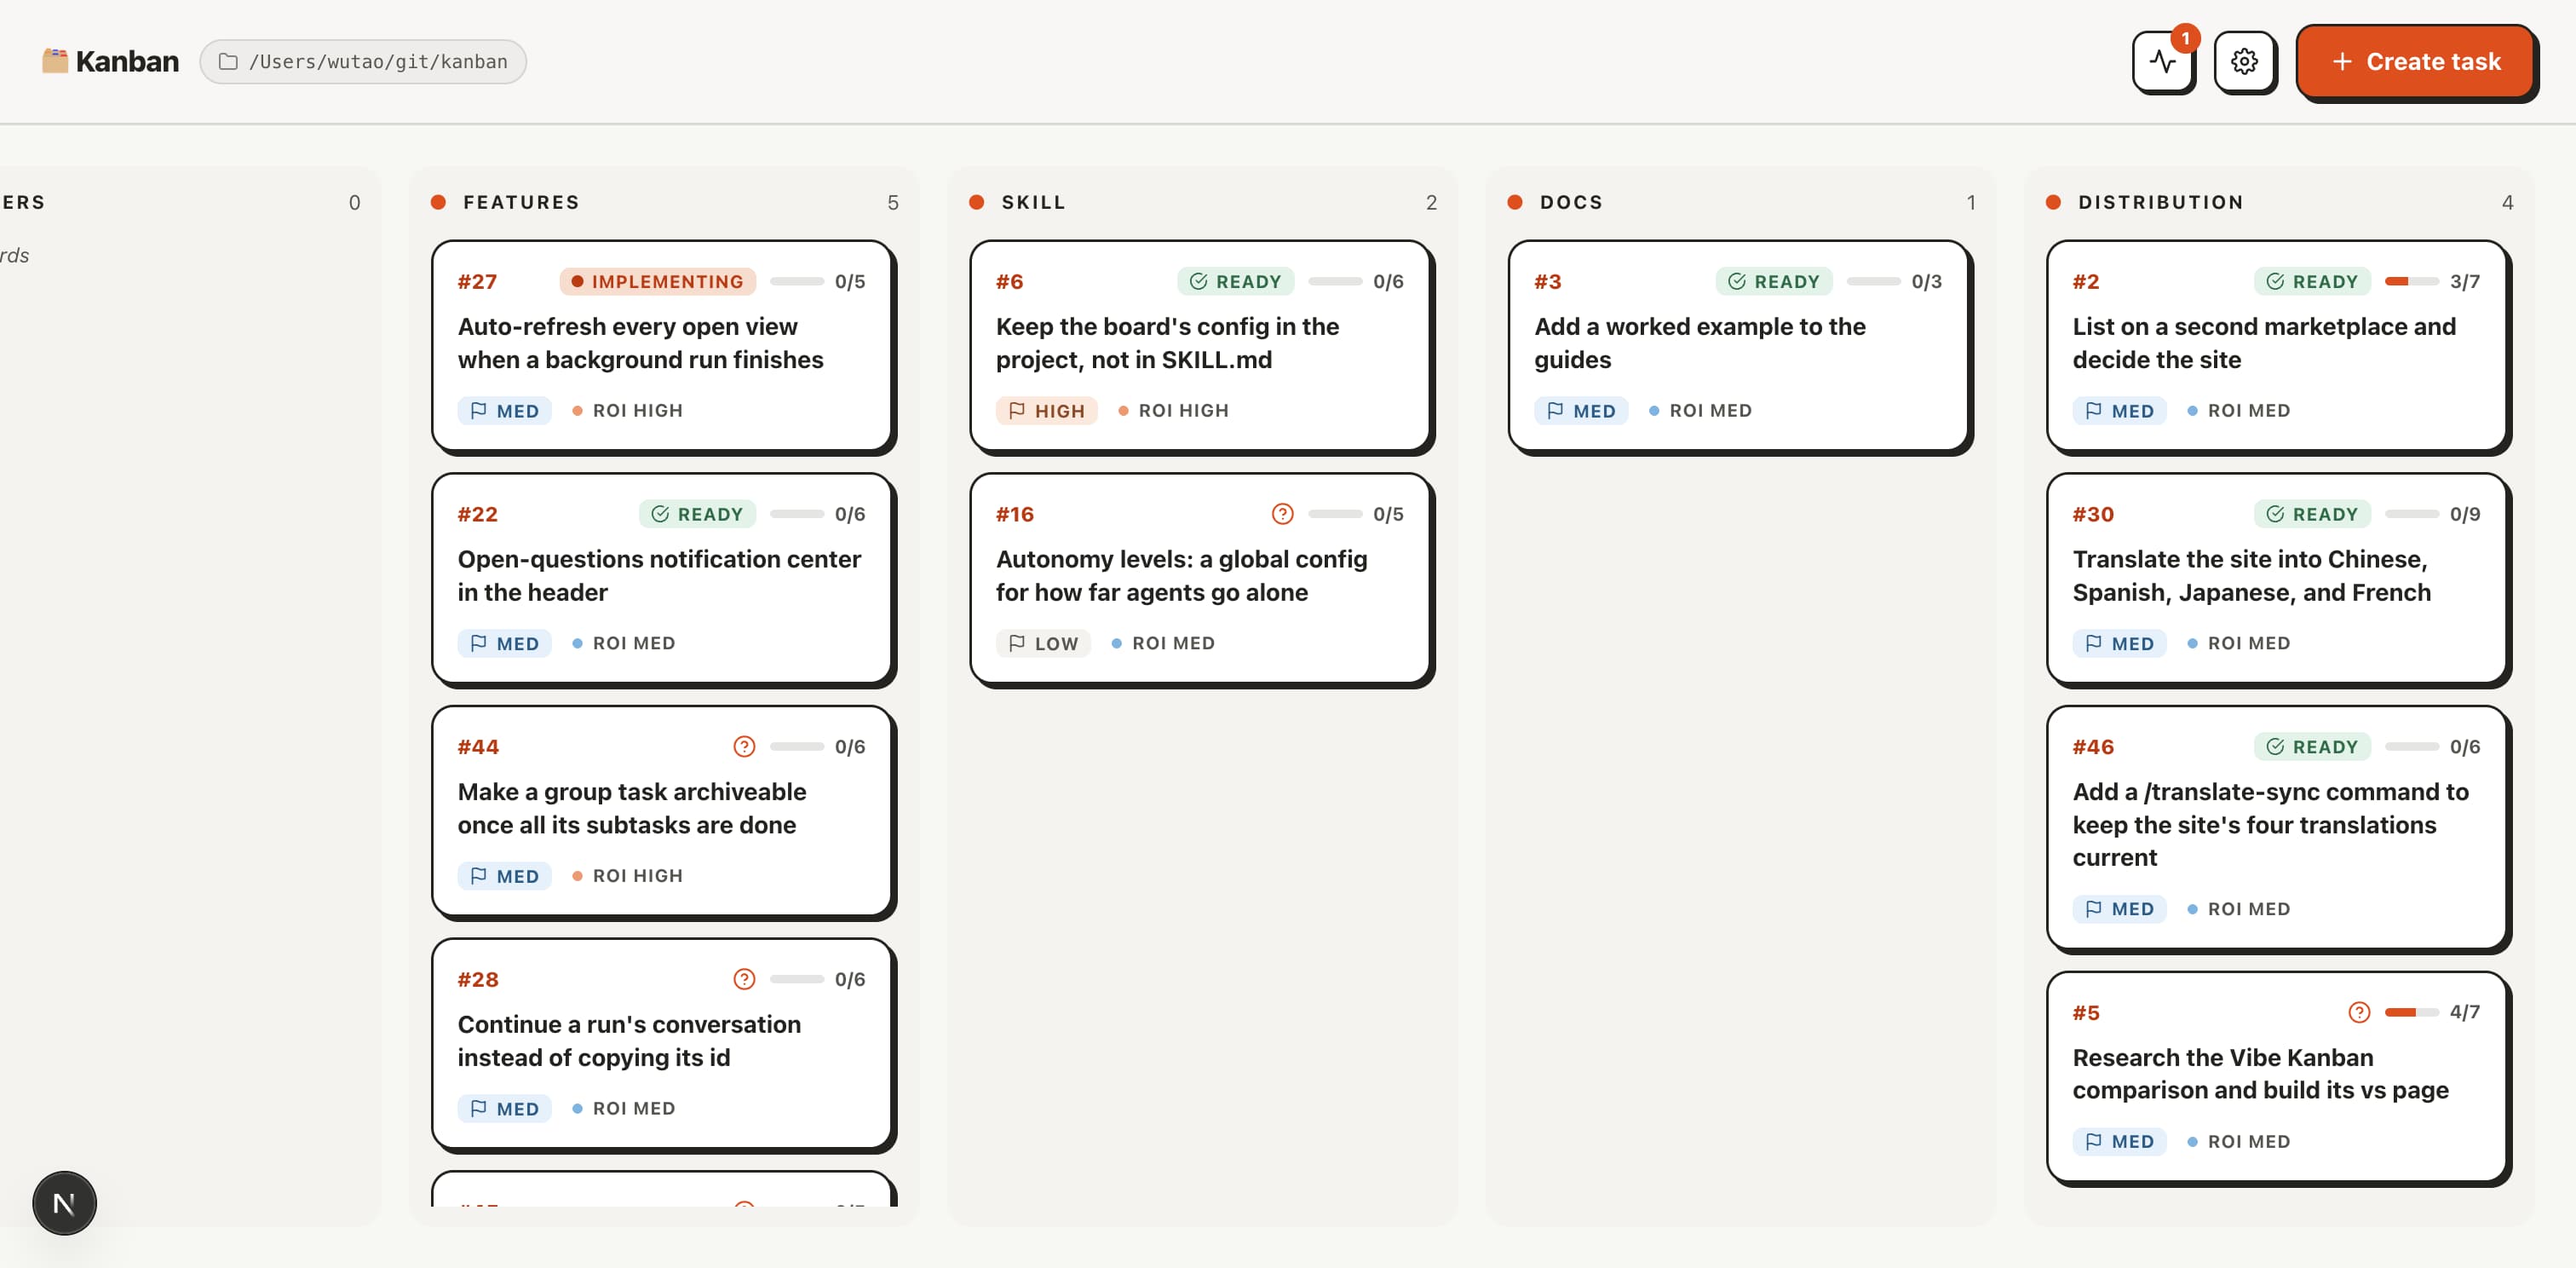2576x1268 pixels.
Task: Click the READY badge on card #6
Action: pos(1235,282)
